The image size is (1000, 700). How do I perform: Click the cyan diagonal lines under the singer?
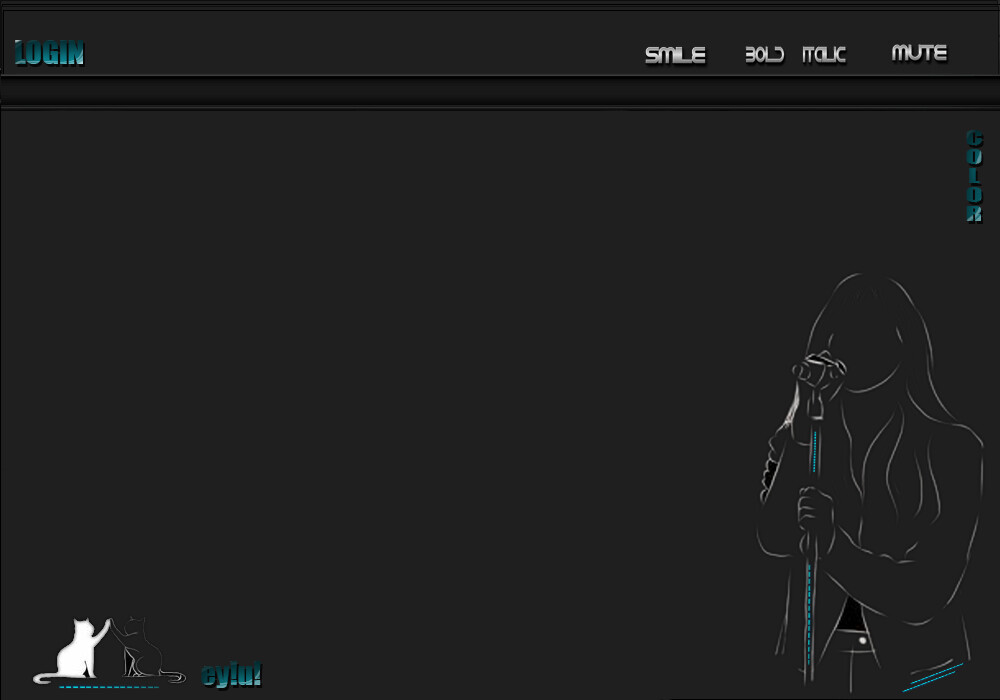[x=932, y=677]
